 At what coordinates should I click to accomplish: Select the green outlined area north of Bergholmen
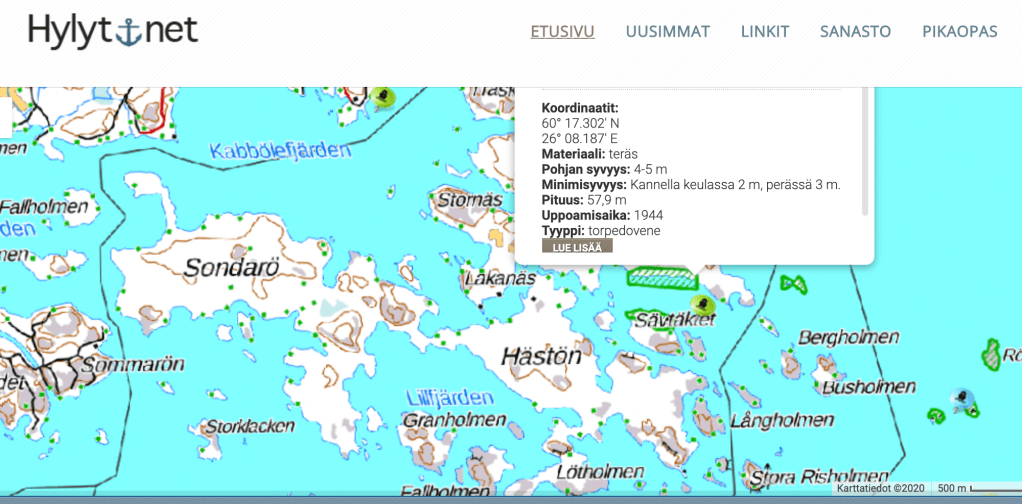(793, 284)
